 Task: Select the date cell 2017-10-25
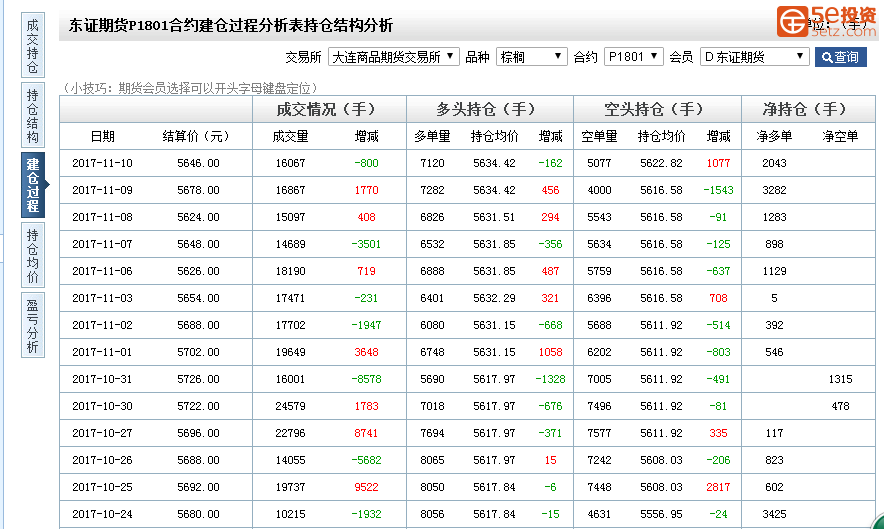[103, 487]
